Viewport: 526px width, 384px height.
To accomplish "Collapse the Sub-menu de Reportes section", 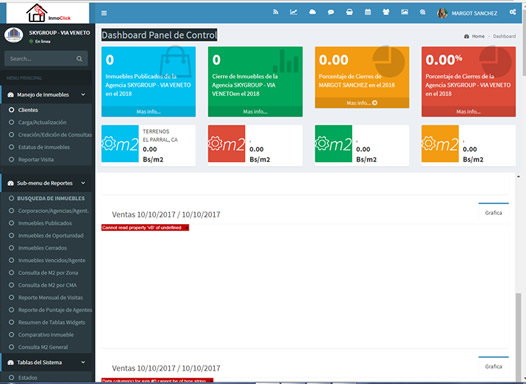I will (x=83, y=183).
